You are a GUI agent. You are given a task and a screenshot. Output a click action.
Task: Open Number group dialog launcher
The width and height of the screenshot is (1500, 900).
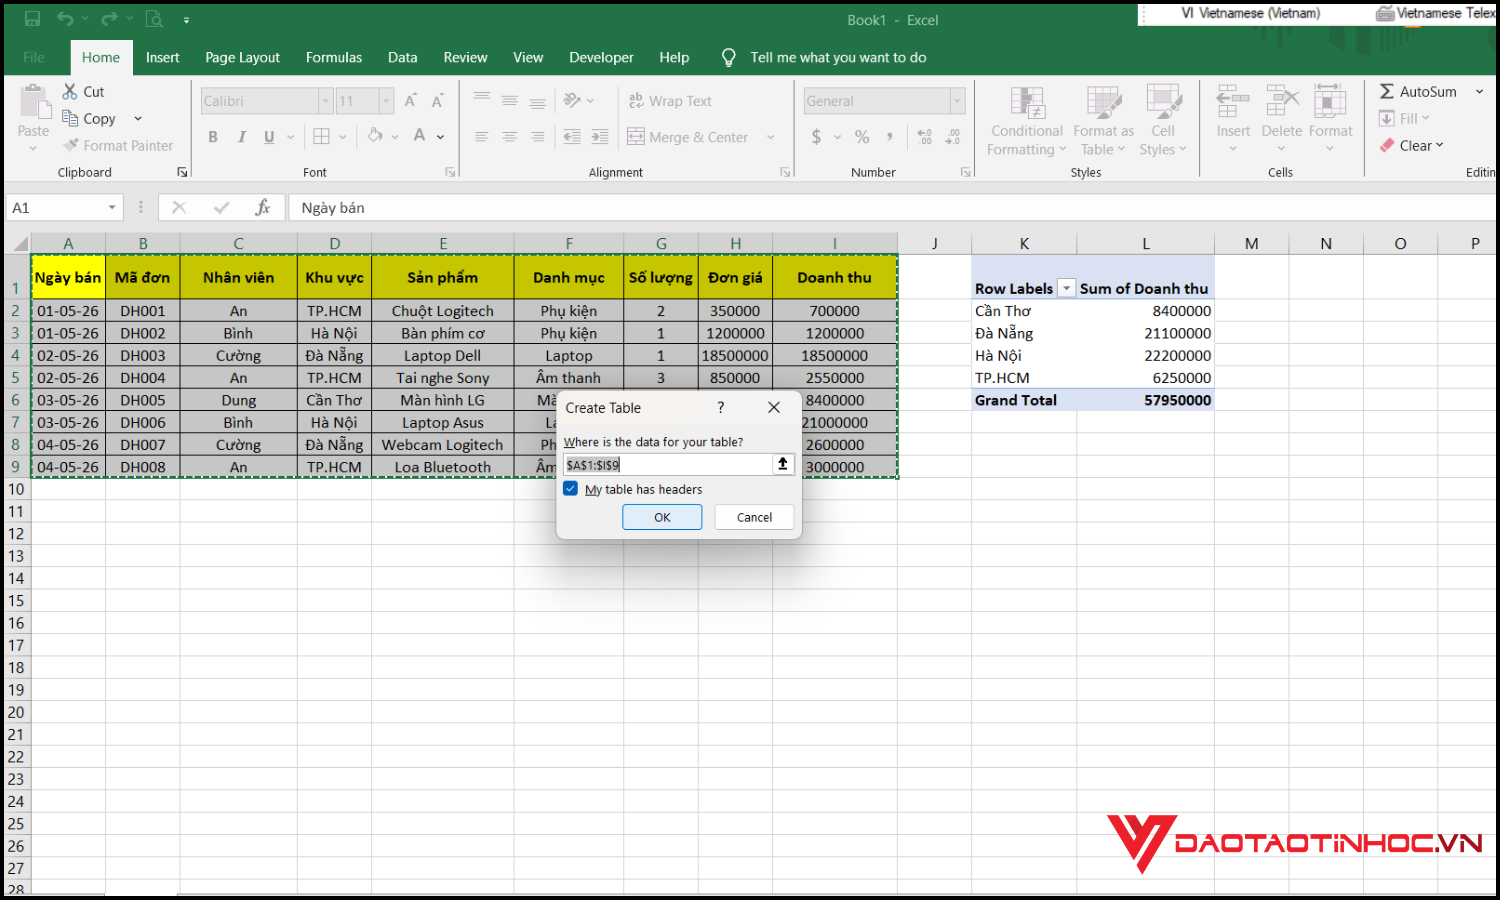pos(965,172)
